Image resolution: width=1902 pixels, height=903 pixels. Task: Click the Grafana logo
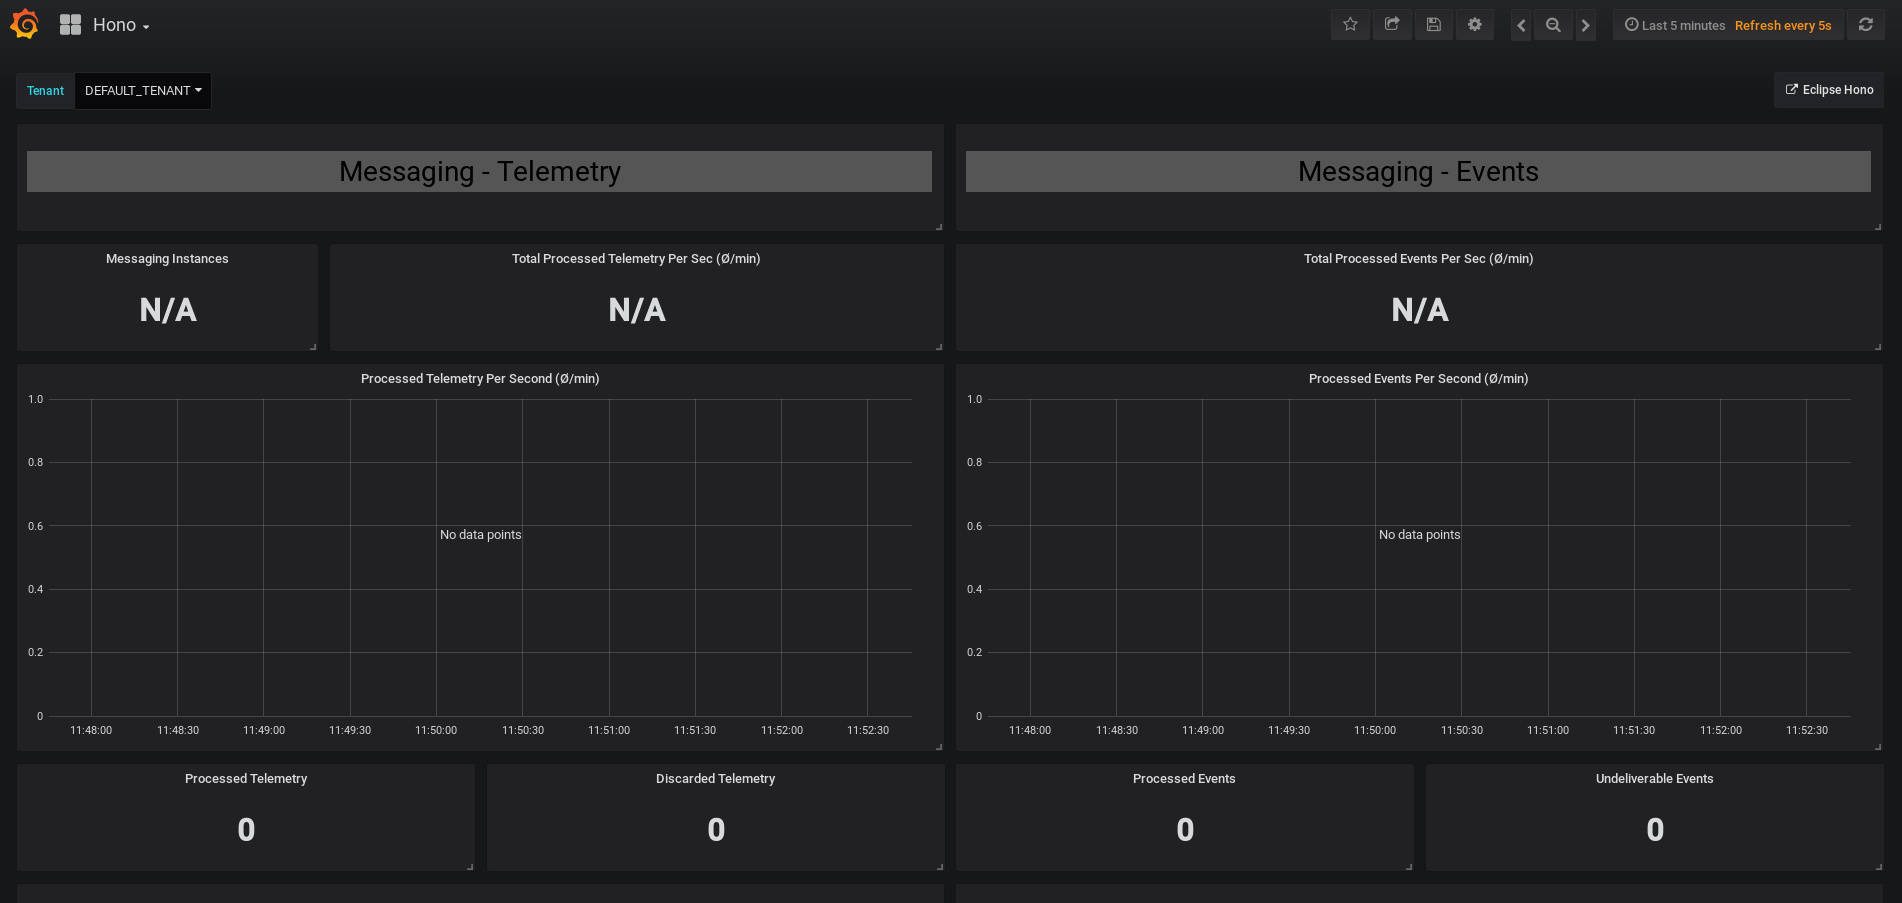click(24, 24)
